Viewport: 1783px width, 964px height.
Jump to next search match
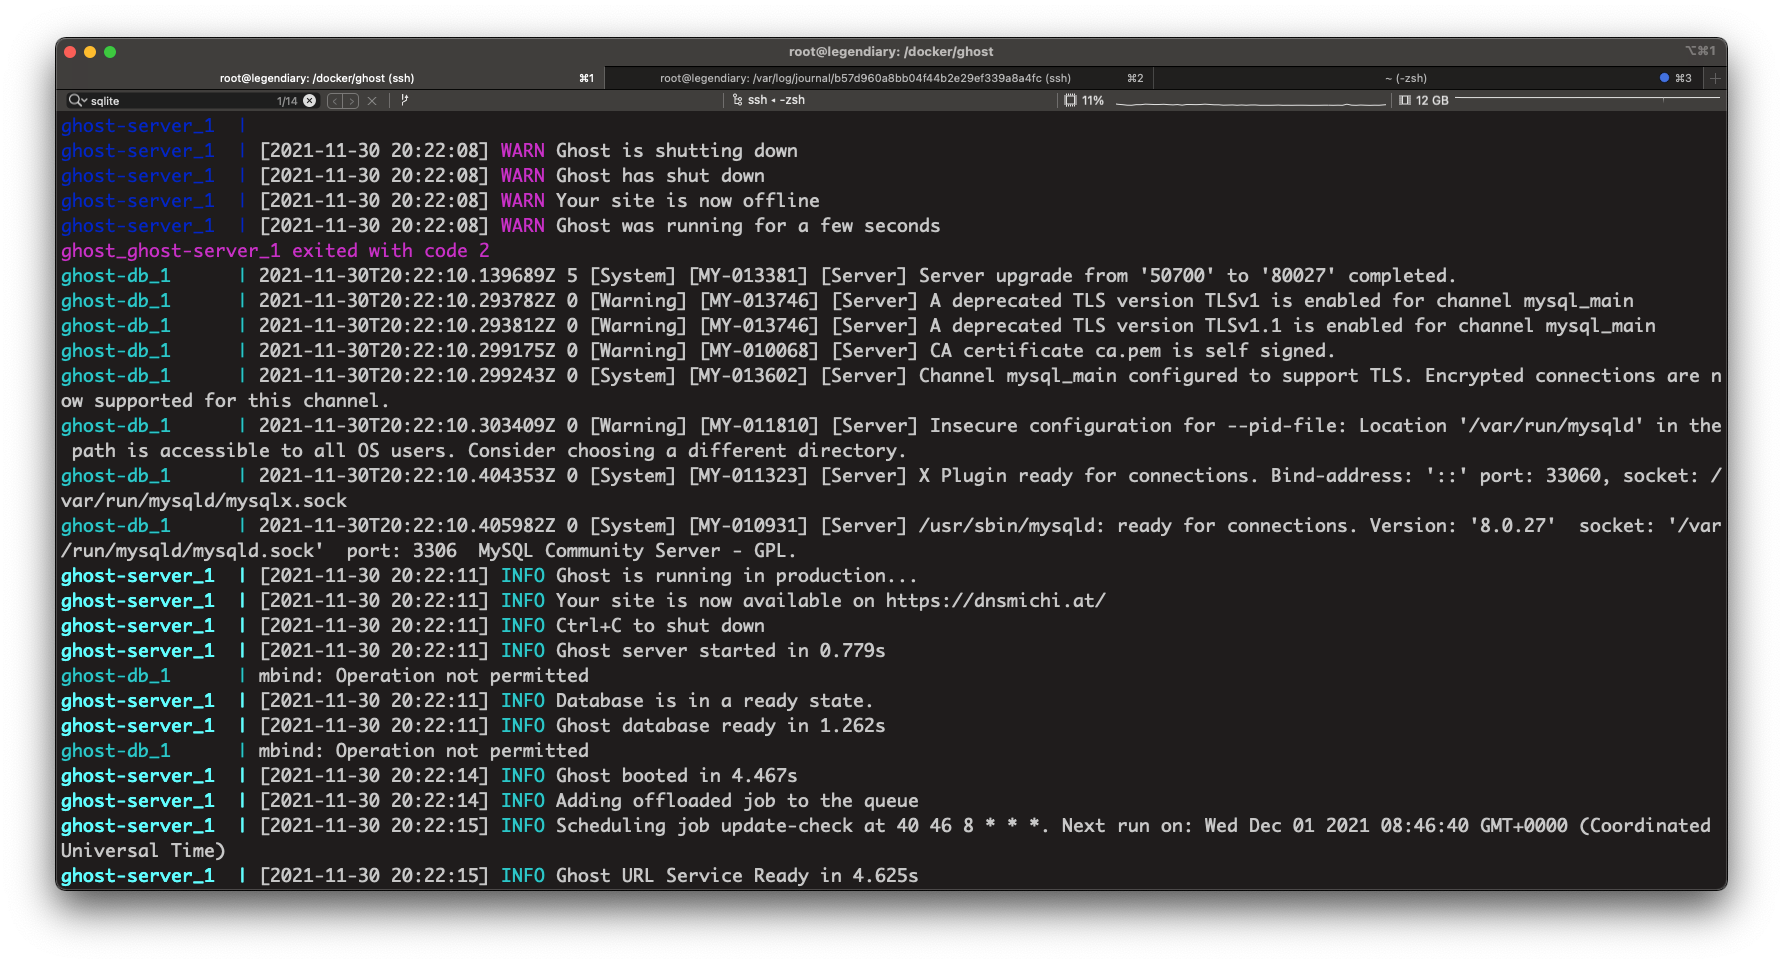[351, 101]
